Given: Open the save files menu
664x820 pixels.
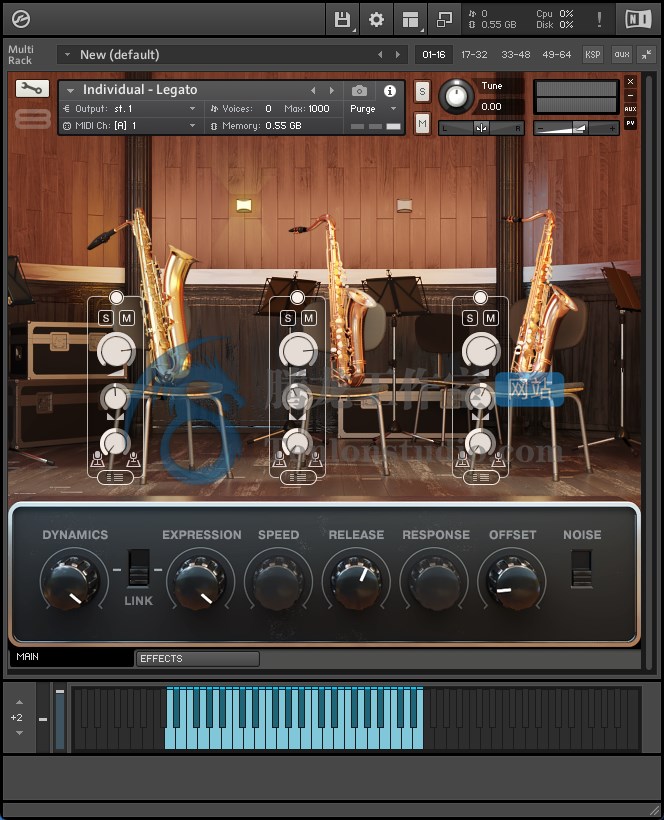Looking at the screenshot, I should point(342,20).
